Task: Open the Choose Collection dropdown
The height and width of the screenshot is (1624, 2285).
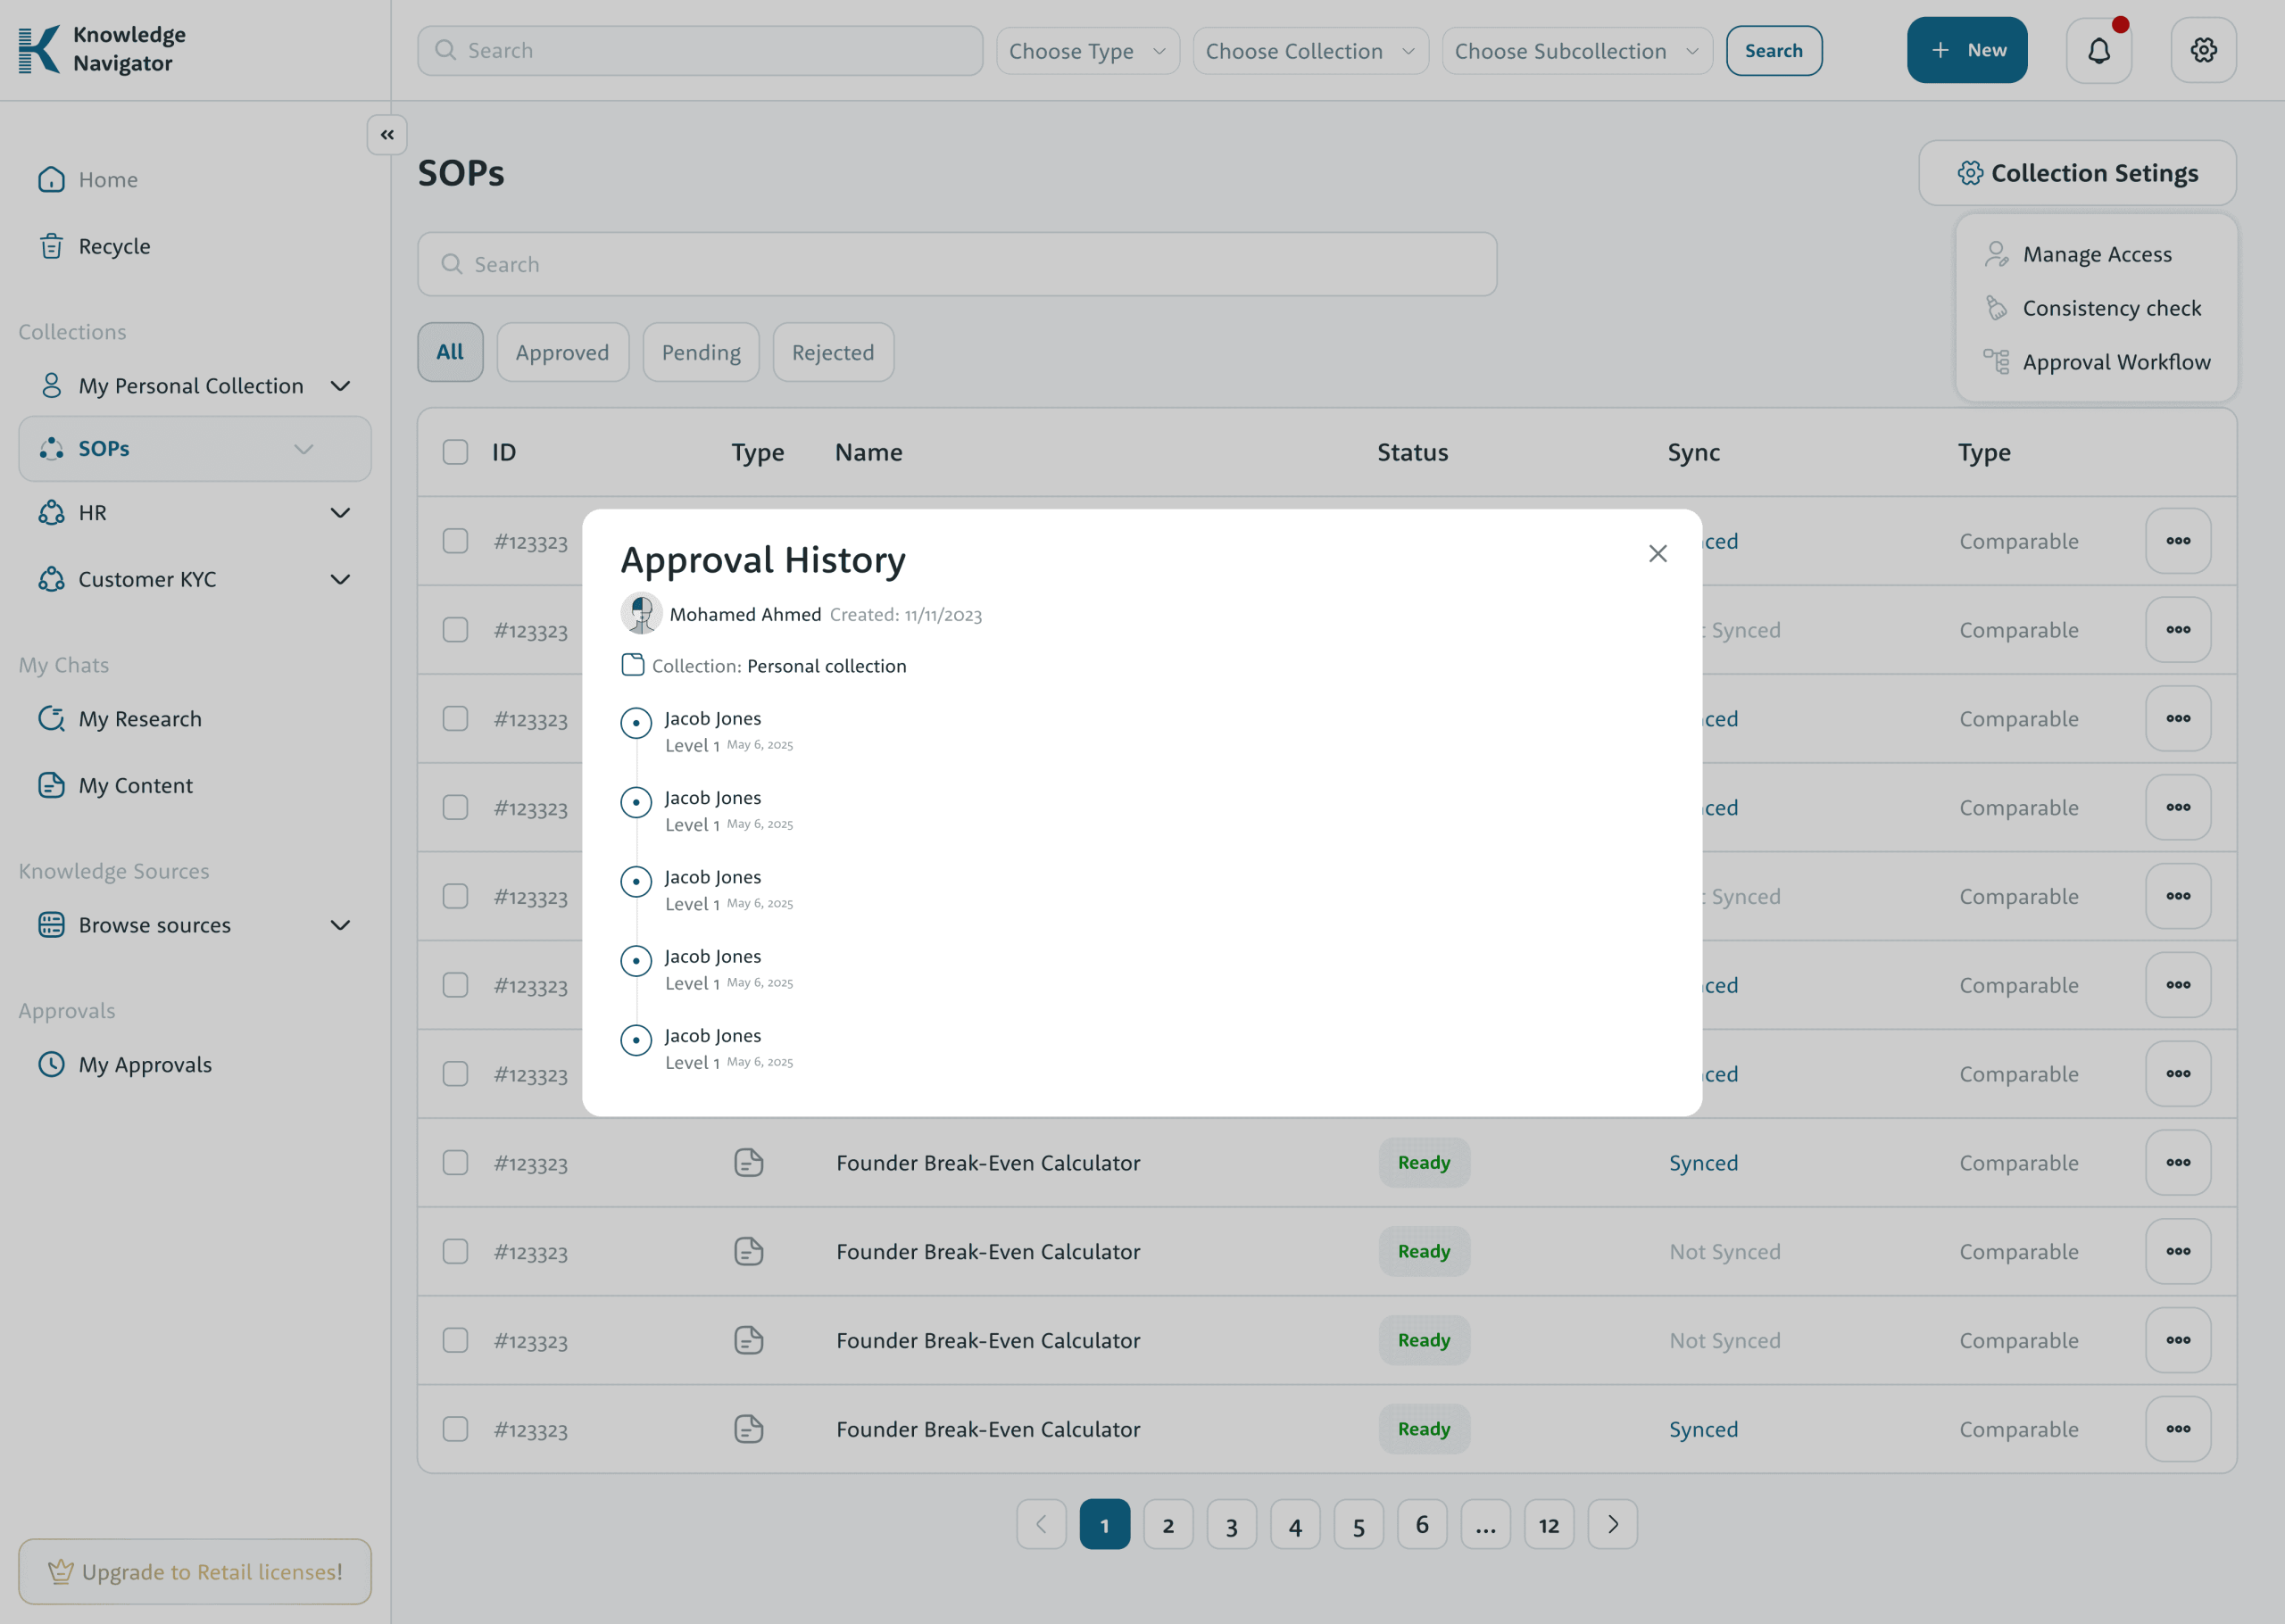Action: click(1309, 51)
